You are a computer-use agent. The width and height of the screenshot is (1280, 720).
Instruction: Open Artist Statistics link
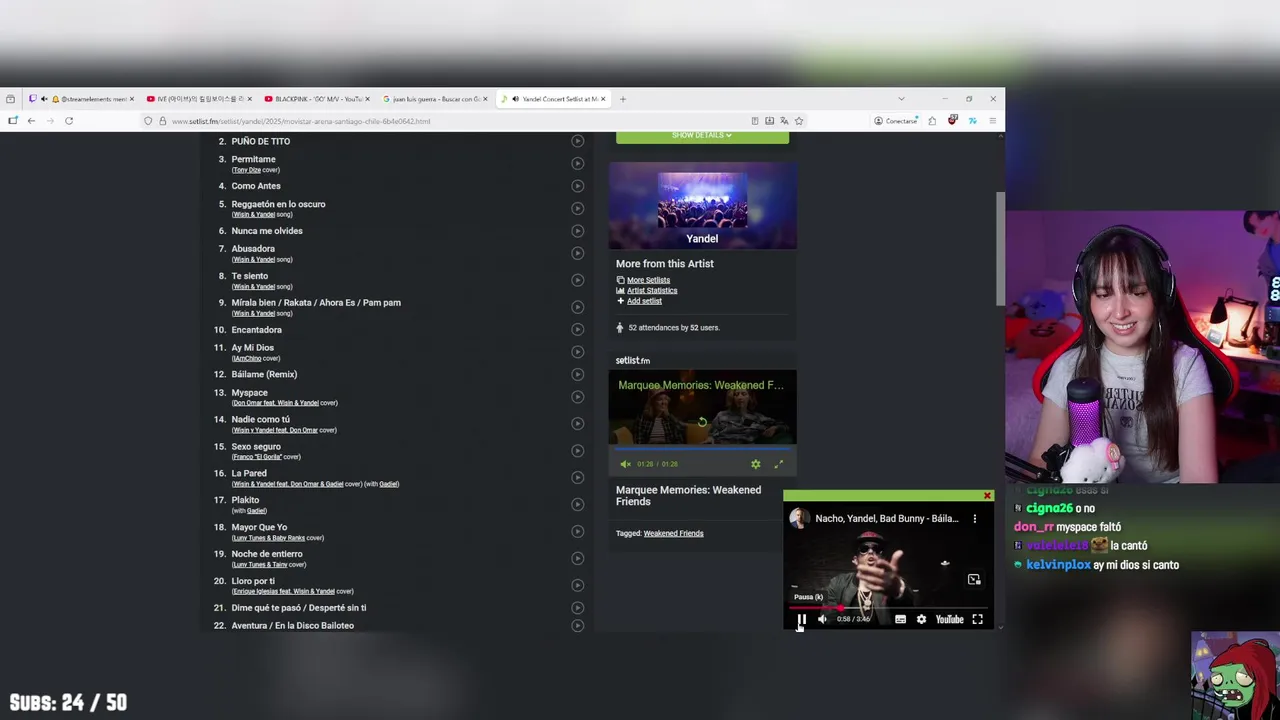point(652,290)
